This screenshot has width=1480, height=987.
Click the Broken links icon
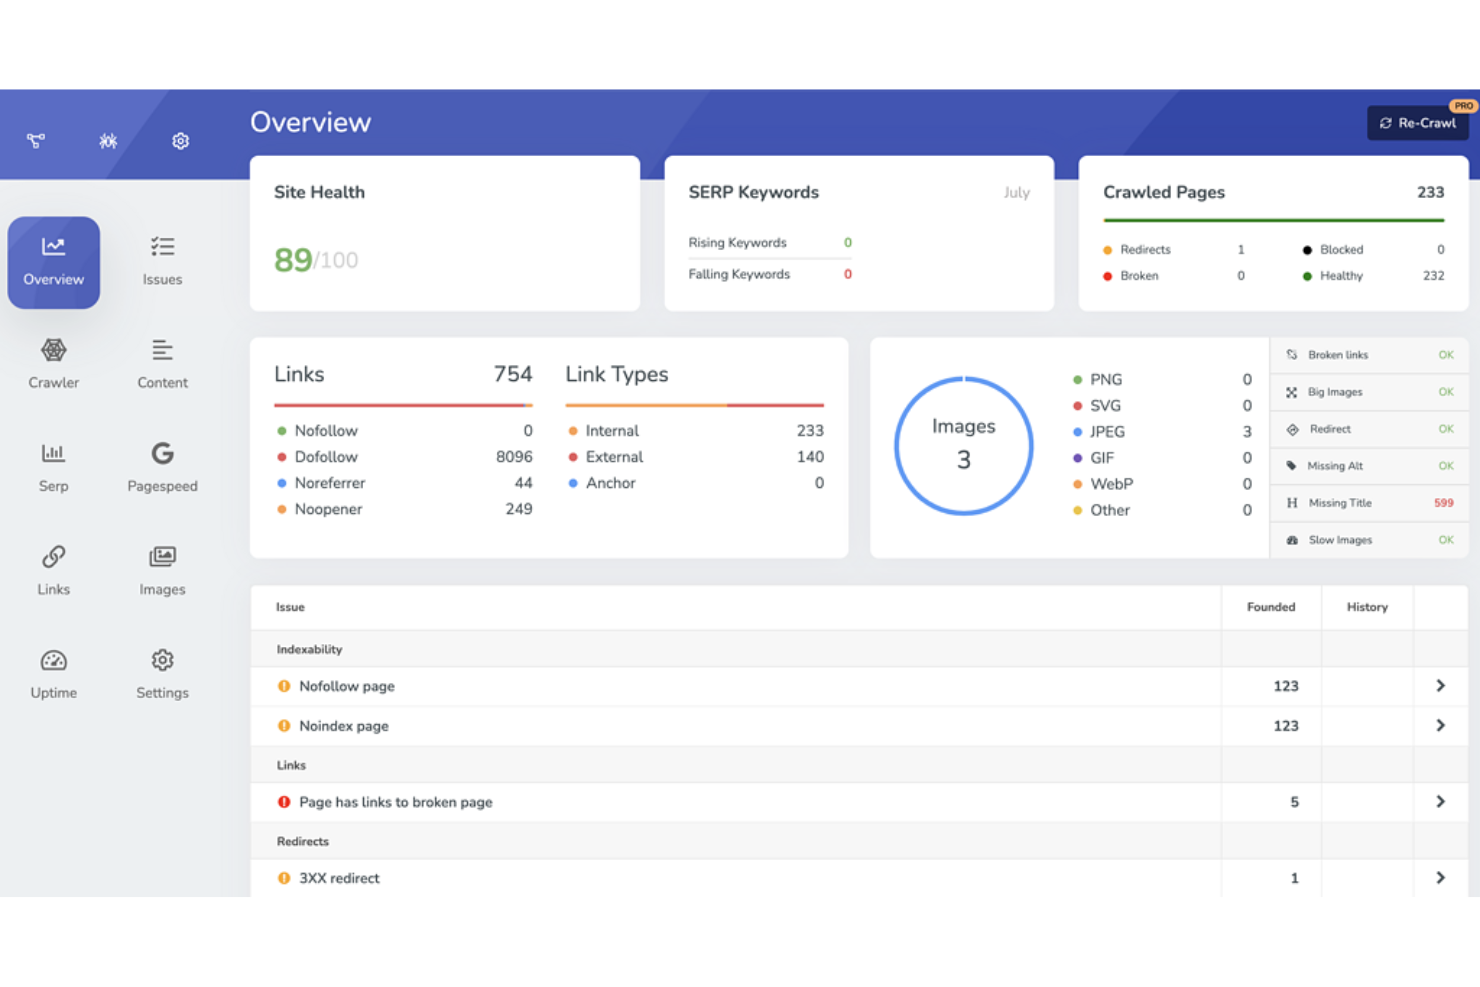click(1292, 355)
